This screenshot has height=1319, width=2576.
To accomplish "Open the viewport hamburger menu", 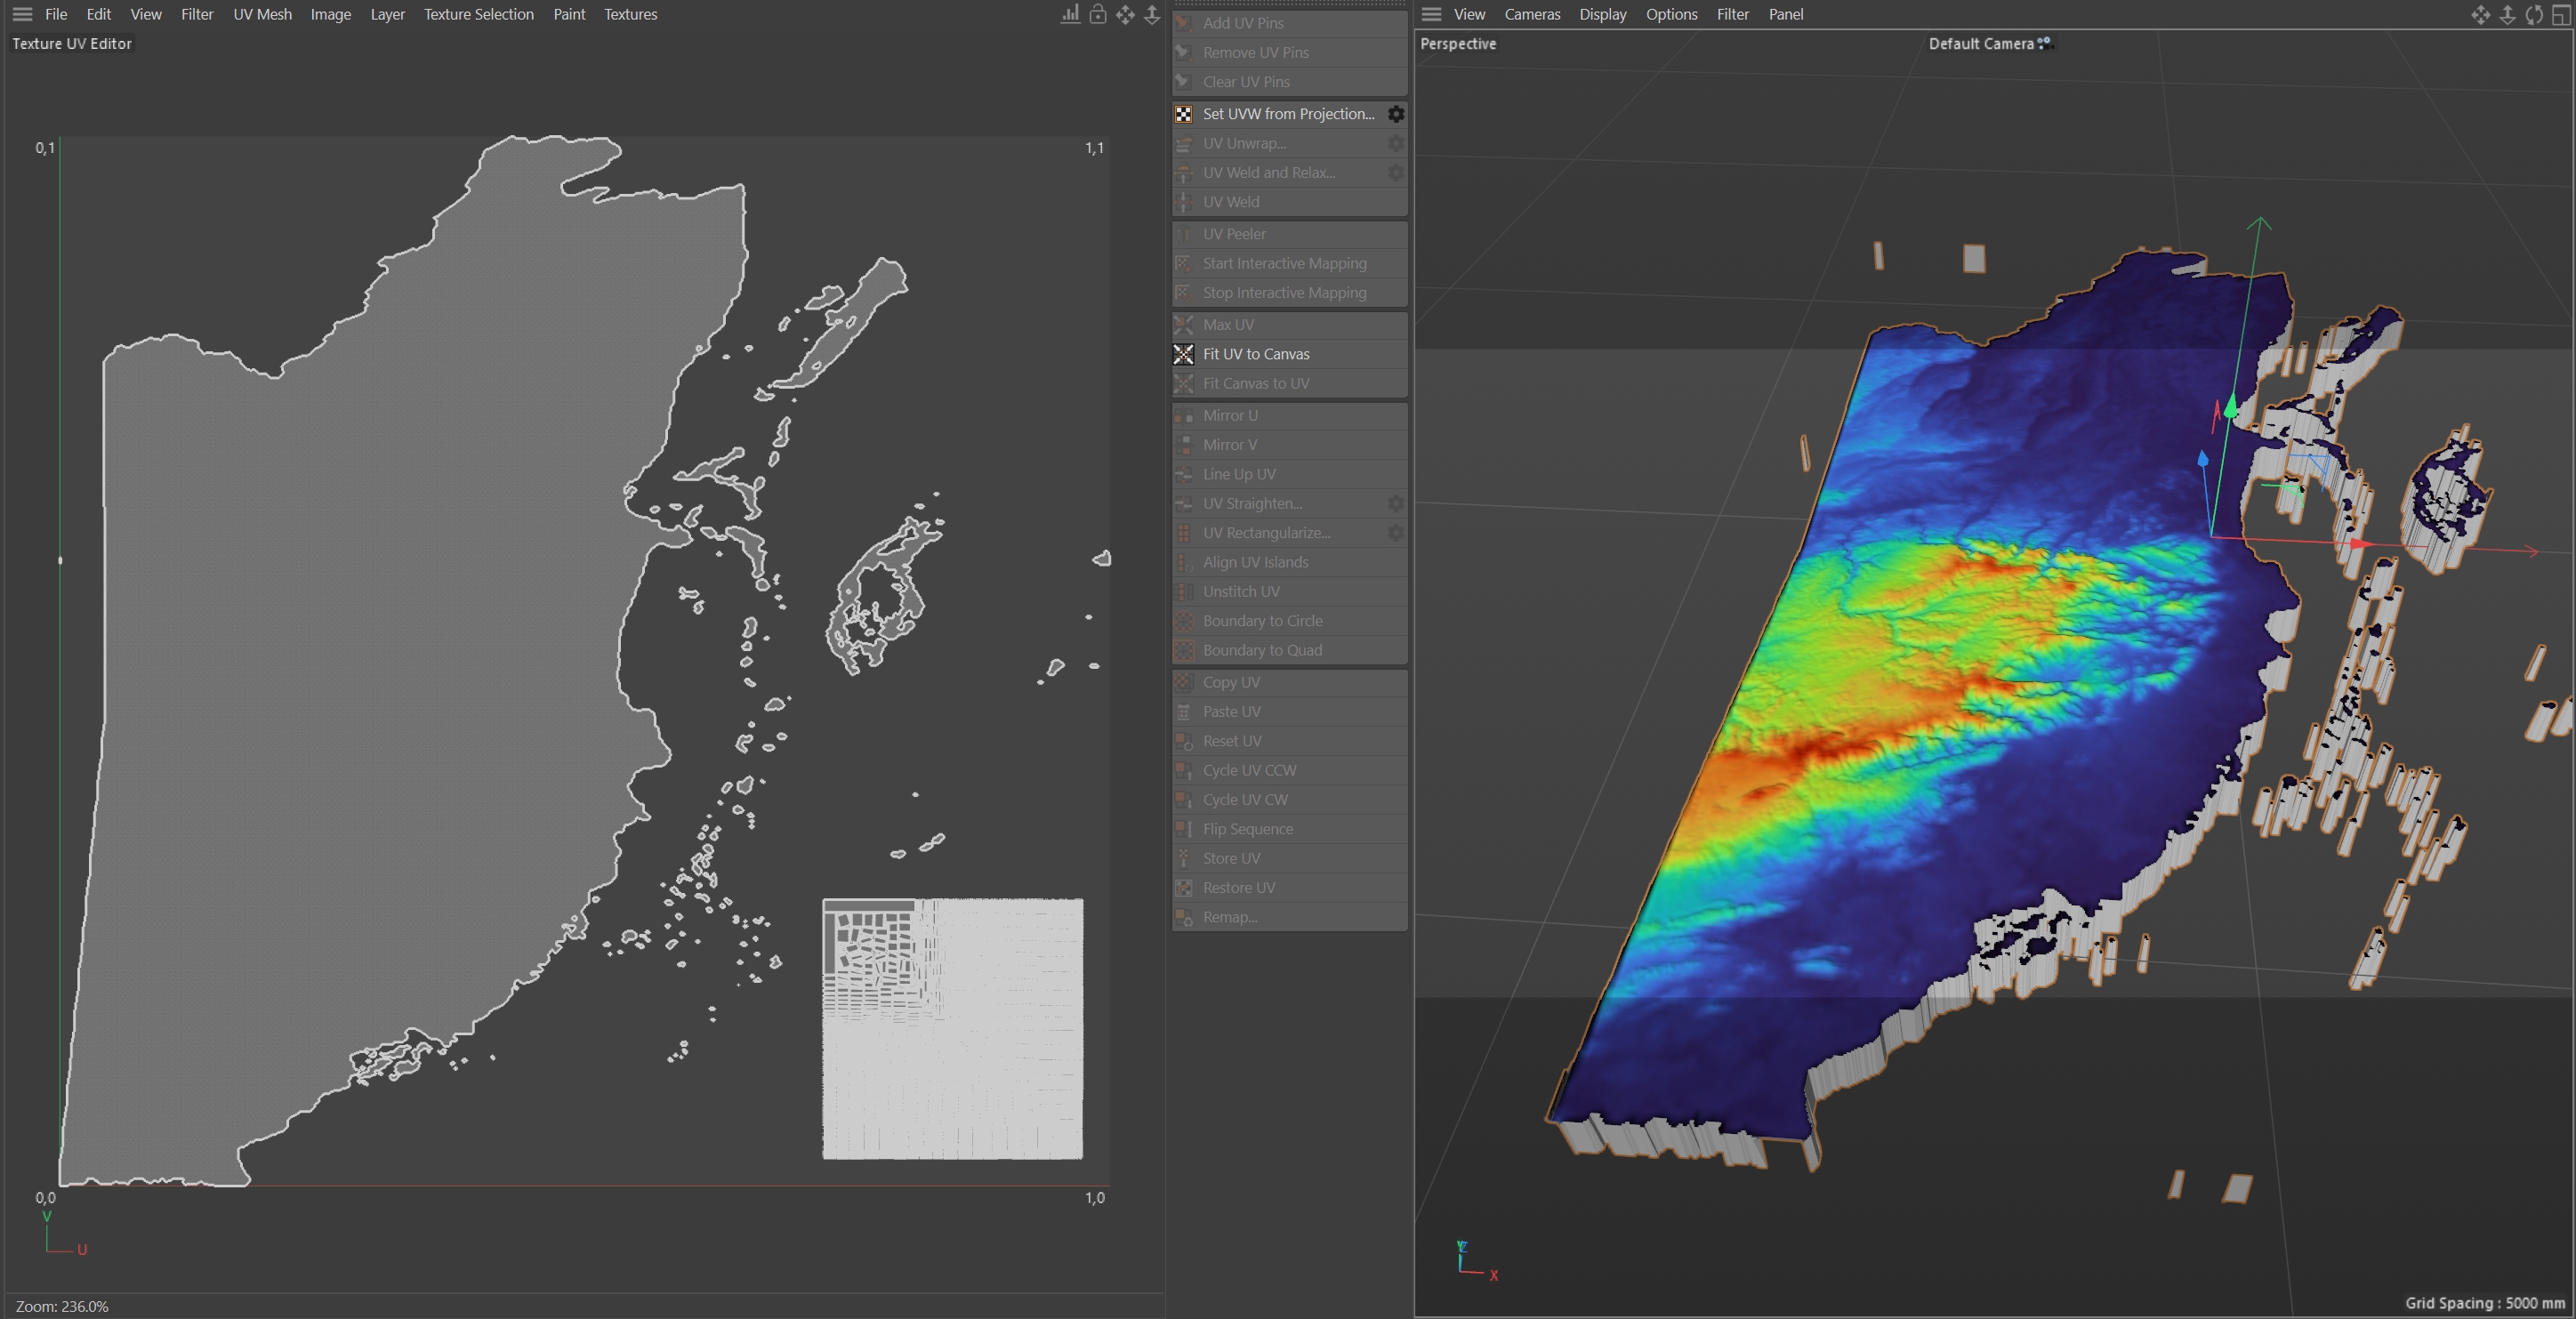I will coord(1431,14).
